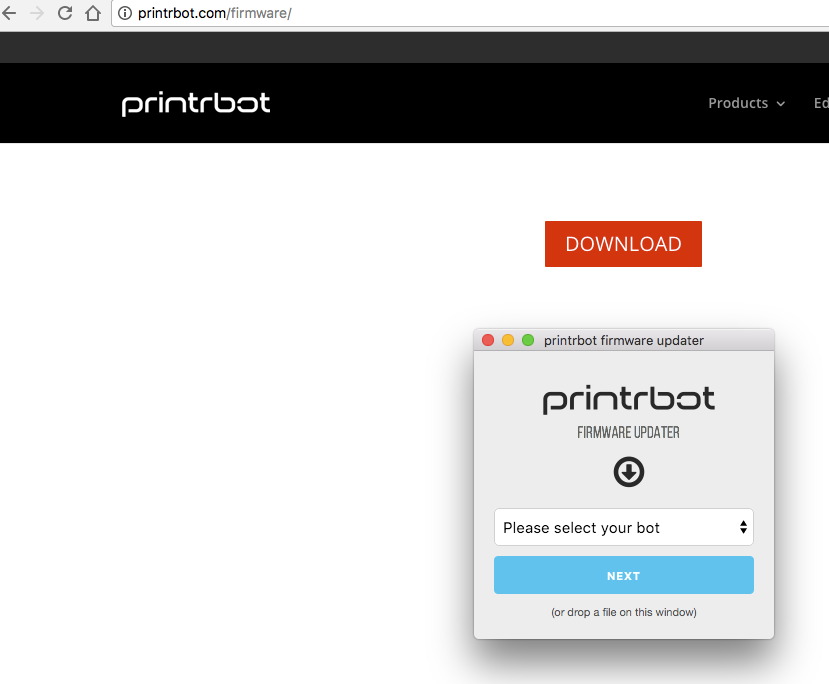
Task: Focus the printrbot.com/firmware/ address bar
Action: pyautogui.click(x=471, y=13)
